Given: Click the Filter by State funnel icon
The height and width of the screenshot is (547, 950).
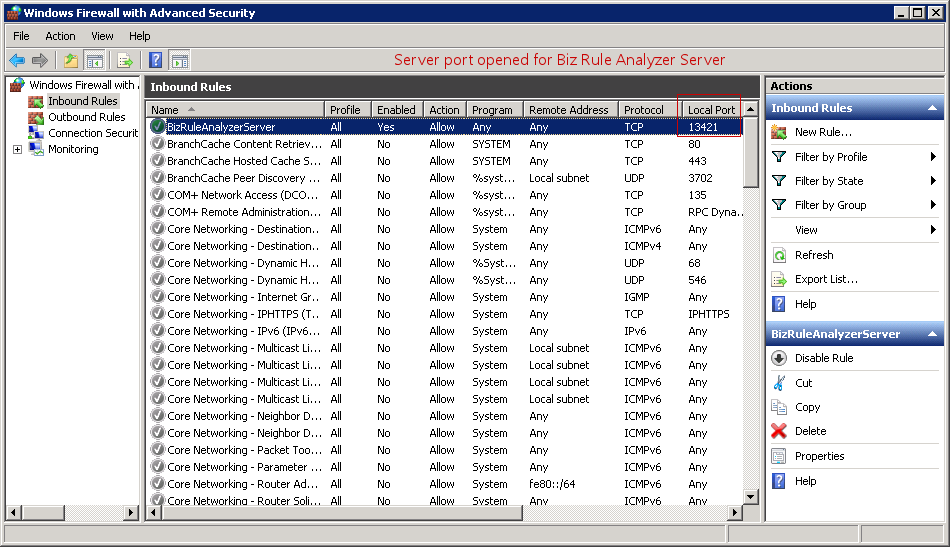Looking at the screenshot, I should [779, 181].
